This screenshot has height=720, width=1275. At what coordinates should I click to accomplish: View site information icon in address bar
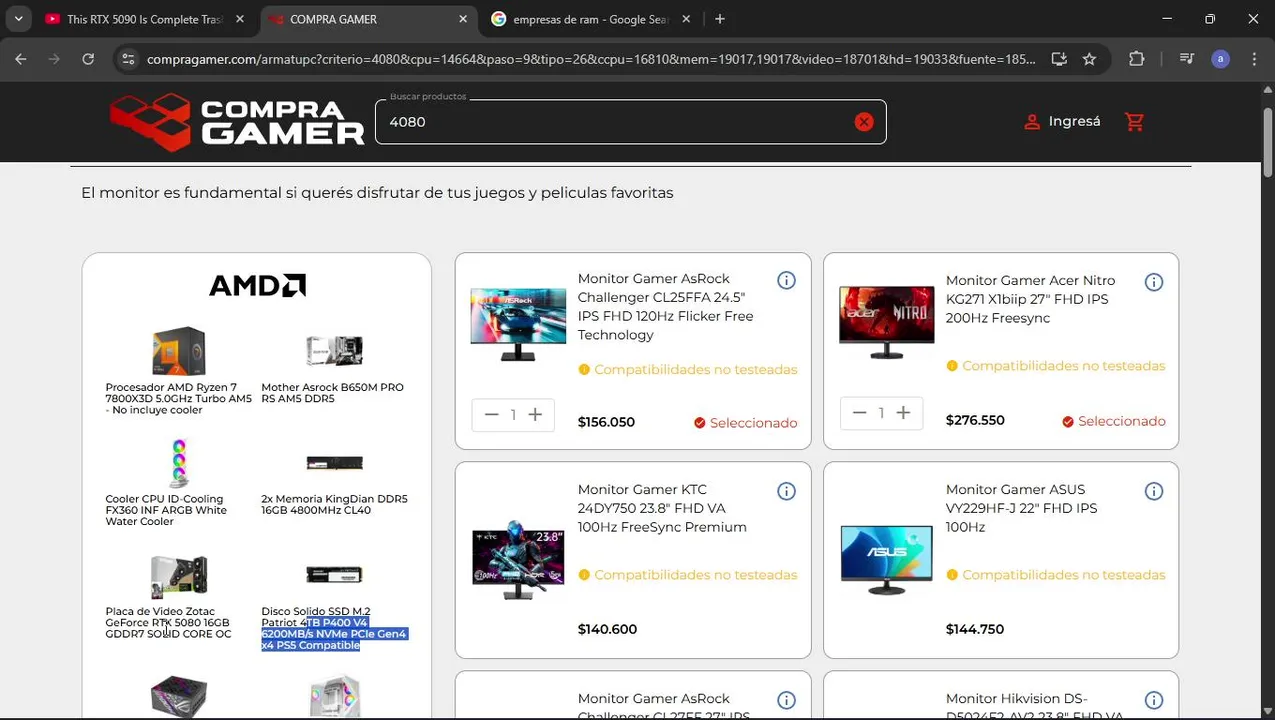(128, 59)
